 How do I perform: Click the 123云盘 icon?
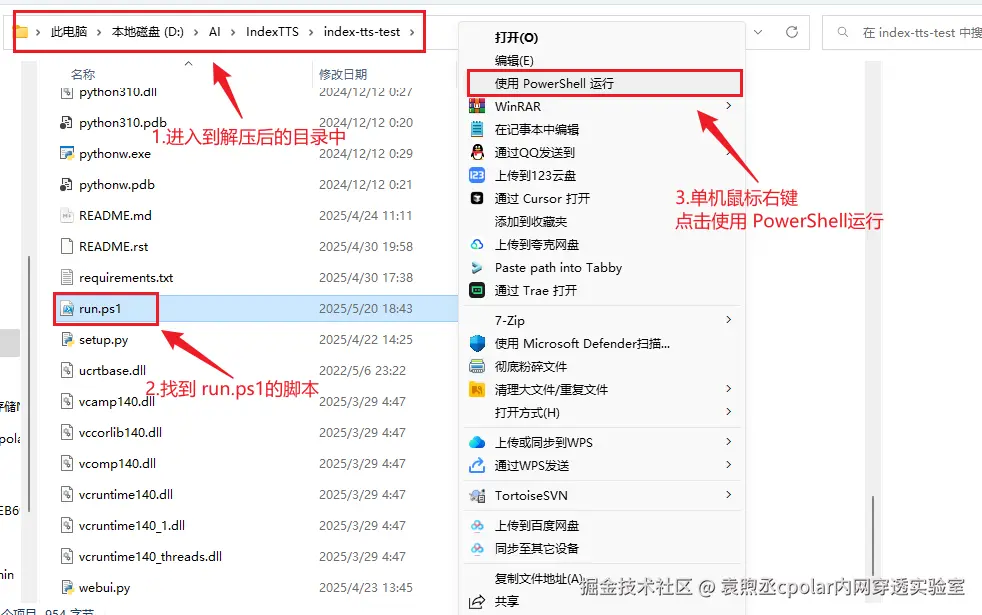tap(477, 175)
